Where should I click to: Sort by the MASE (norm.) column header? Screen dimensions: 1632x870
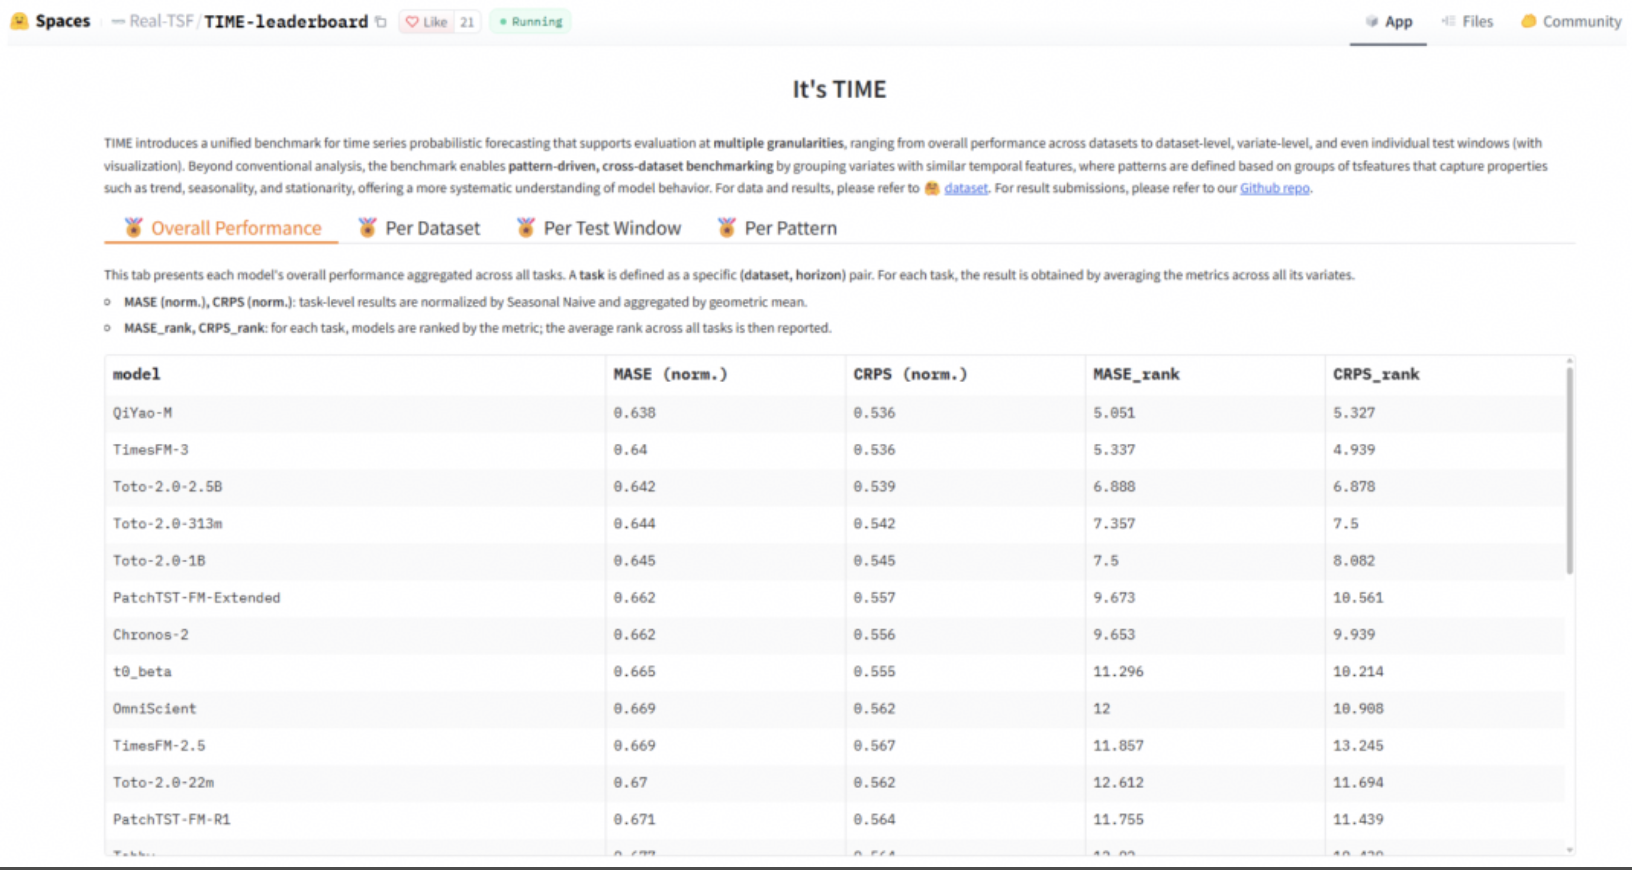(670, 374)
